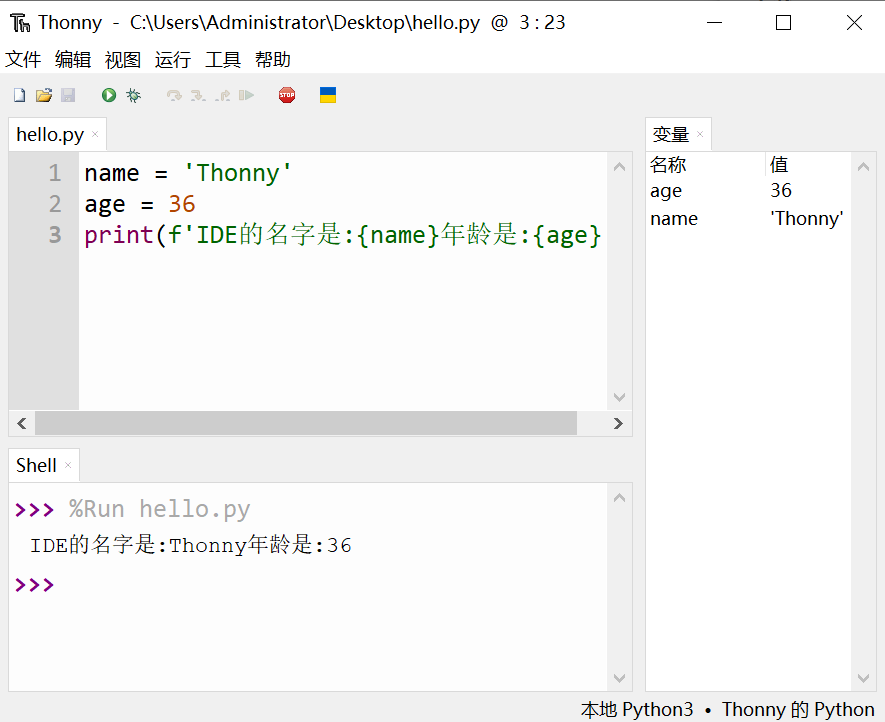This screenshot has height=722, width=885.
Task: Open the 工具 menu
Action: [223, 59]
